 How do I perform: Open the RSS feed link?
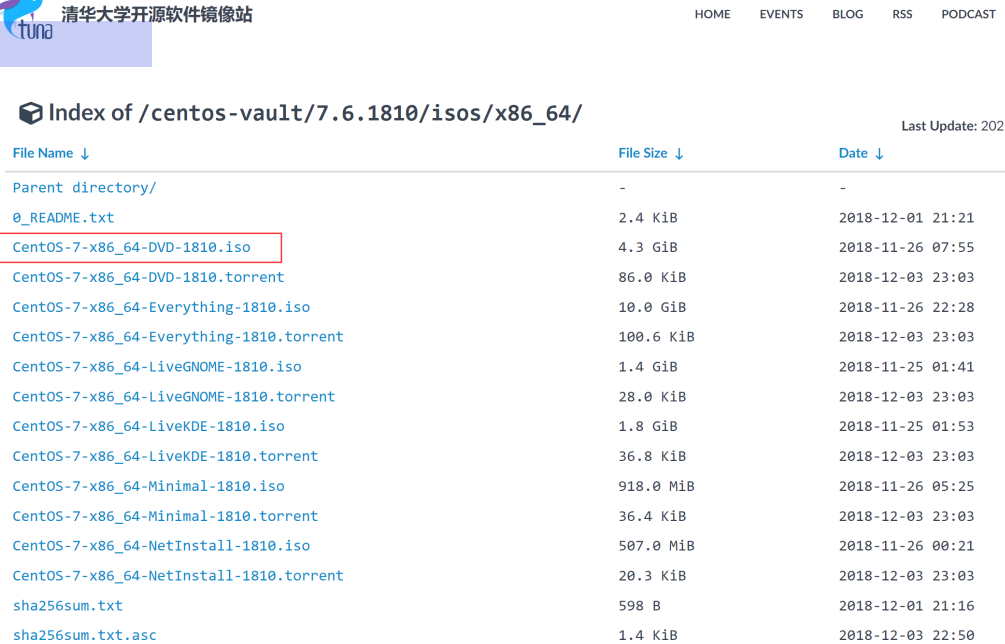(x=902, y=14)
